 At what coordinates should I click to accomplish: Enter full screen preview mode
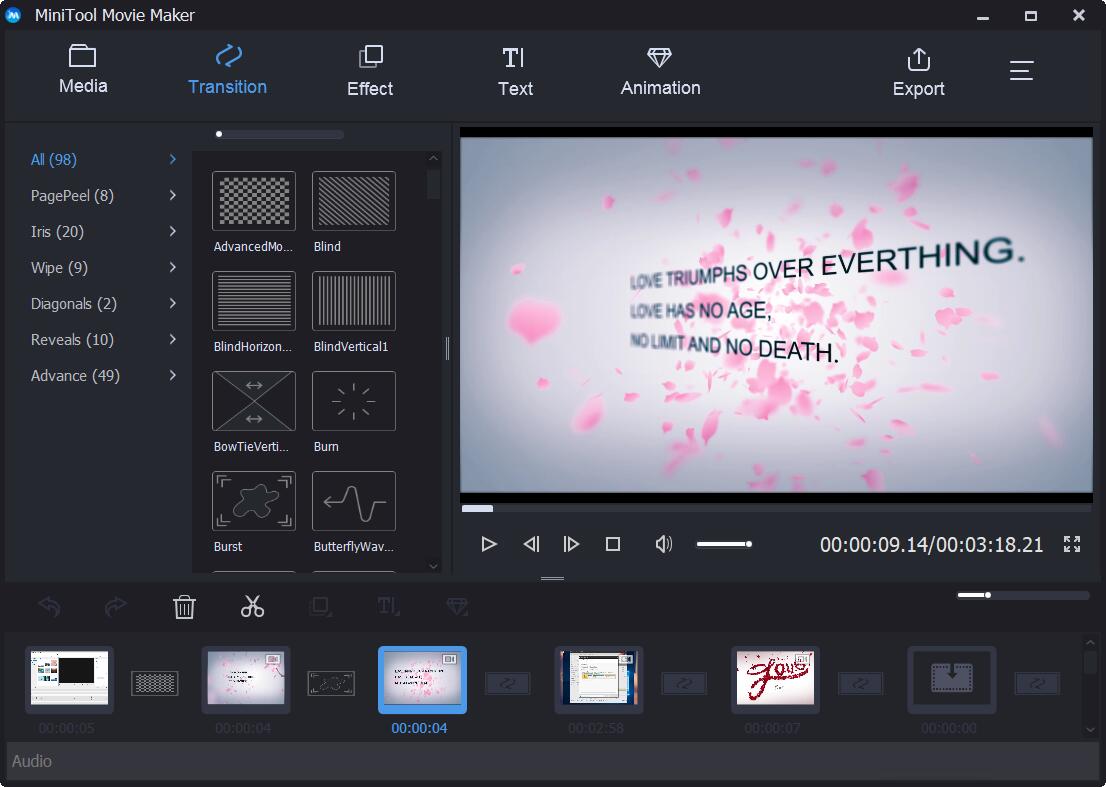click(x=1072, y=544)
